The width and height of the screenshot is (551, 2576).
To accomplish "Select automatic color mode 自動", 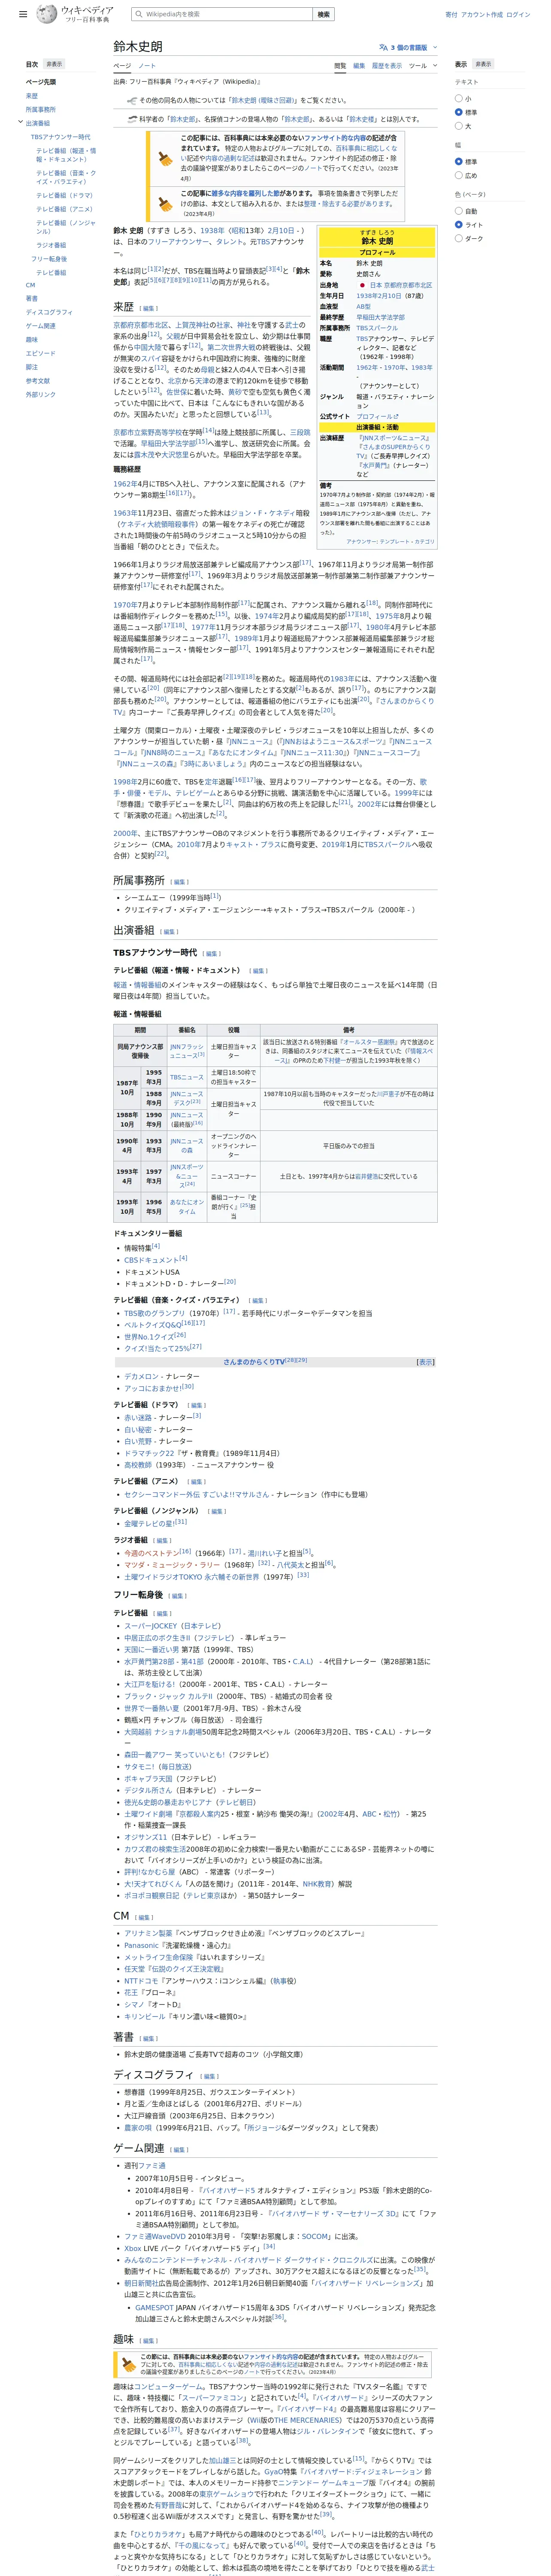I will coord(459,211).
